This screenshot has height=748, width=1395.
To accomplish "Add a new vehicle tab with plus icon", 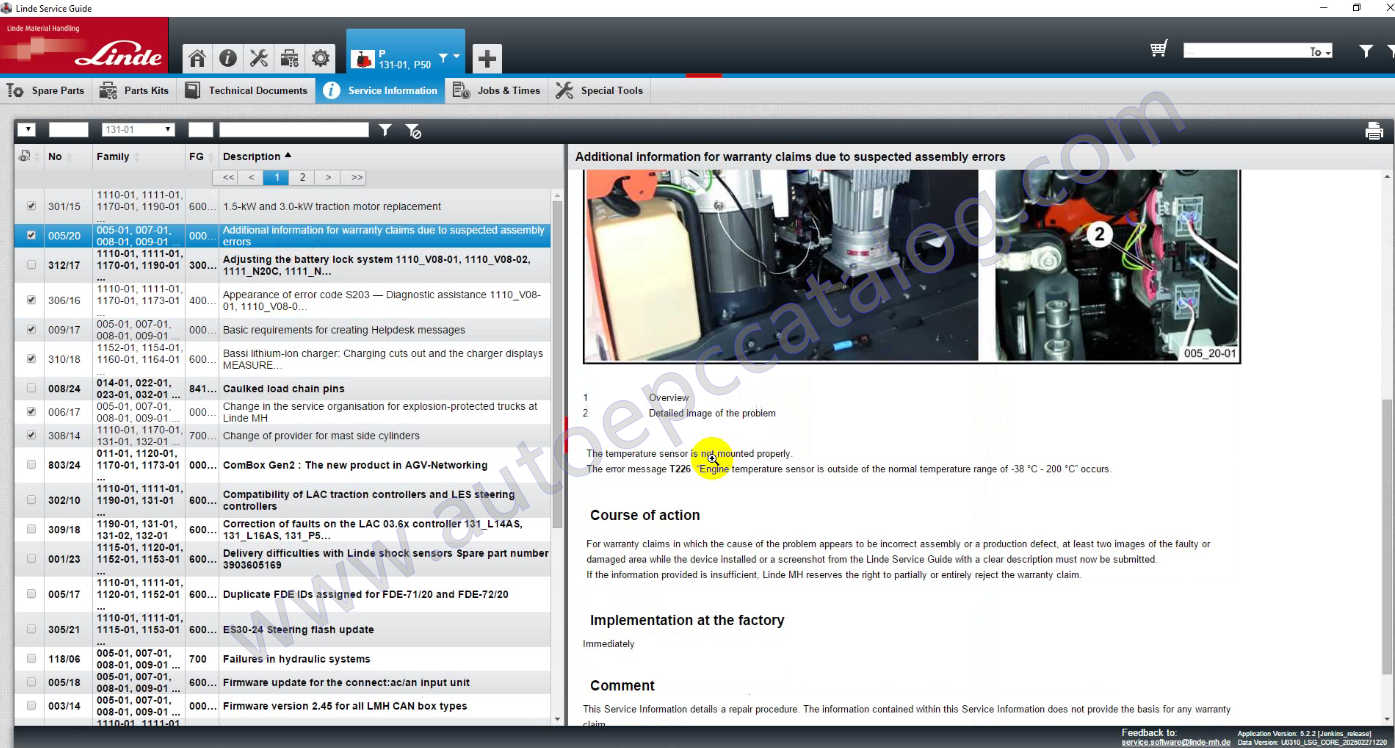I will [487, 58].
